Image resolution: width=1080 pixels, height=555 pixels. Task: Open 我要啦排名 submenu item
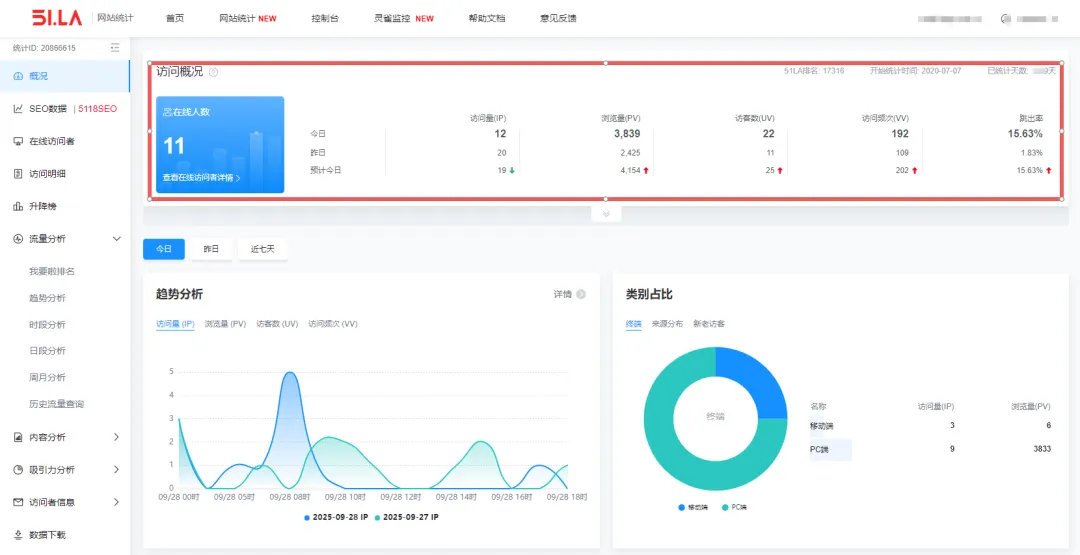click(52, 271)
